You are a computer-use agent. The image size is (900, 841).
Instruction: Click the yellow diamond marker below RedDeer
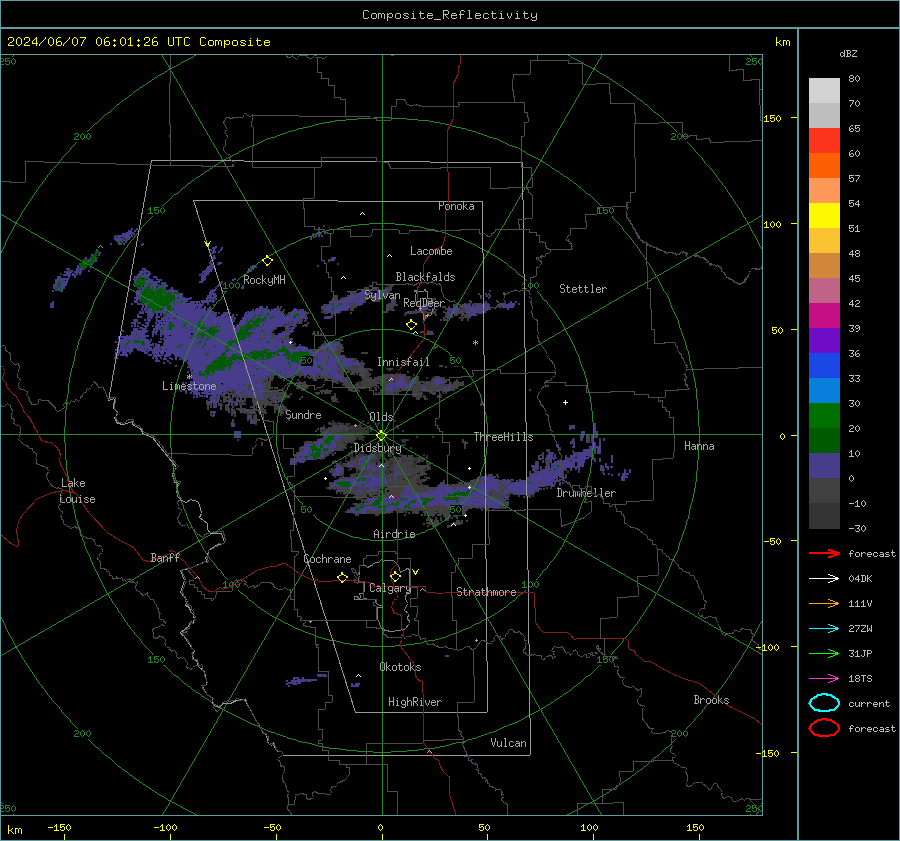(411, 325)
